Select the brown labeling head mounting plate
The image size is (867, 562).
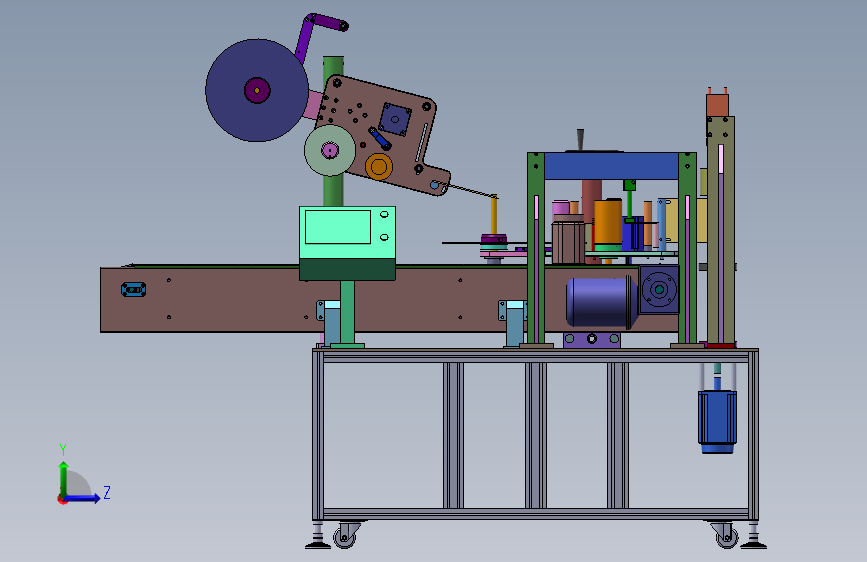click(382, 134)
